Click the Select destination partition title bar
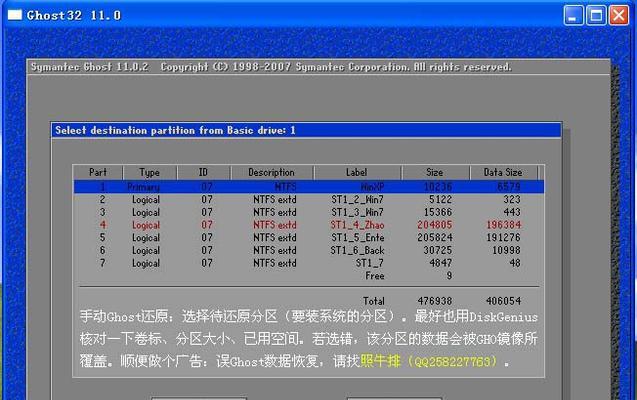The height and width of the screenshot is (400, 637). [307, 130]
